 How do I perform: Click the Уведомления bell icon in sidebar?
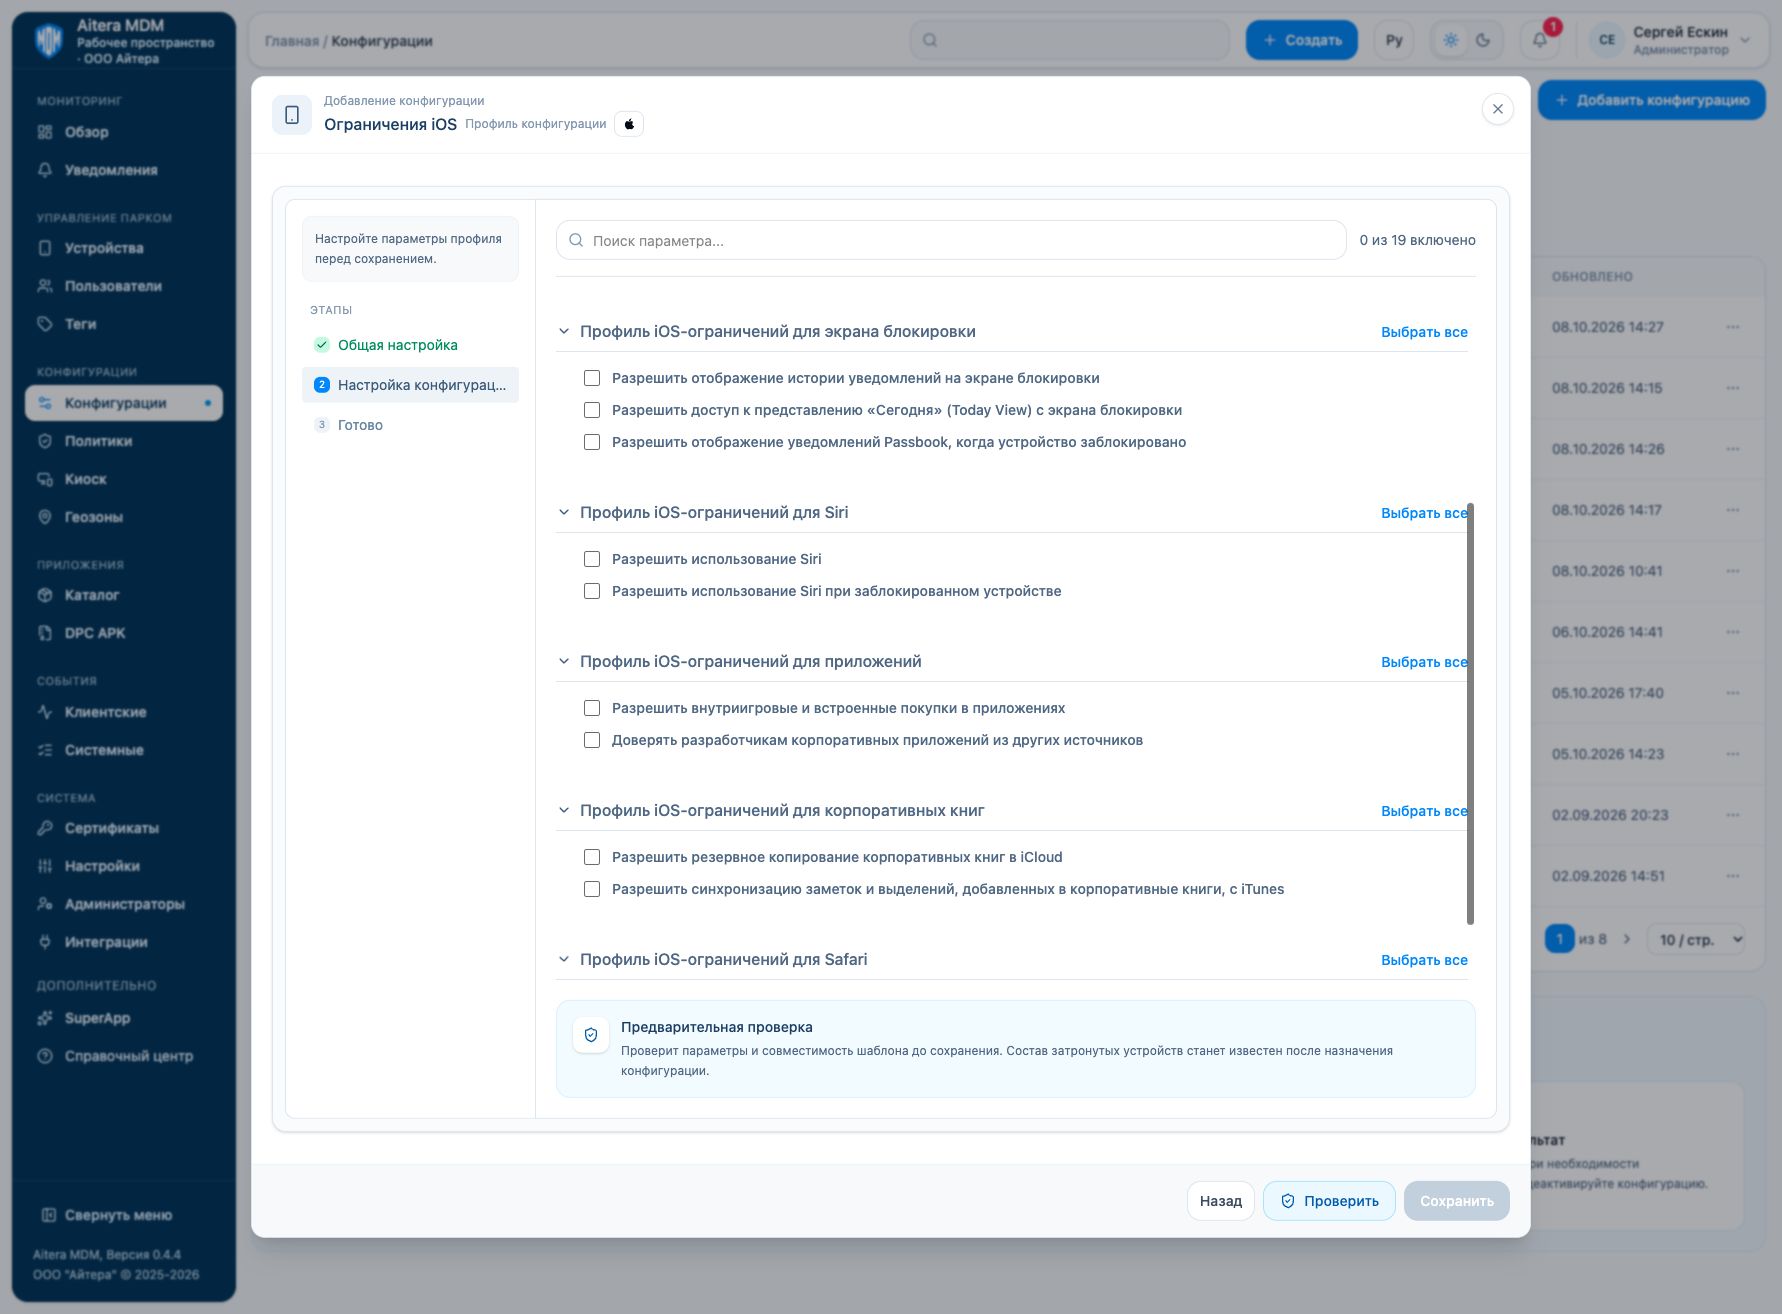pos(45,170)
